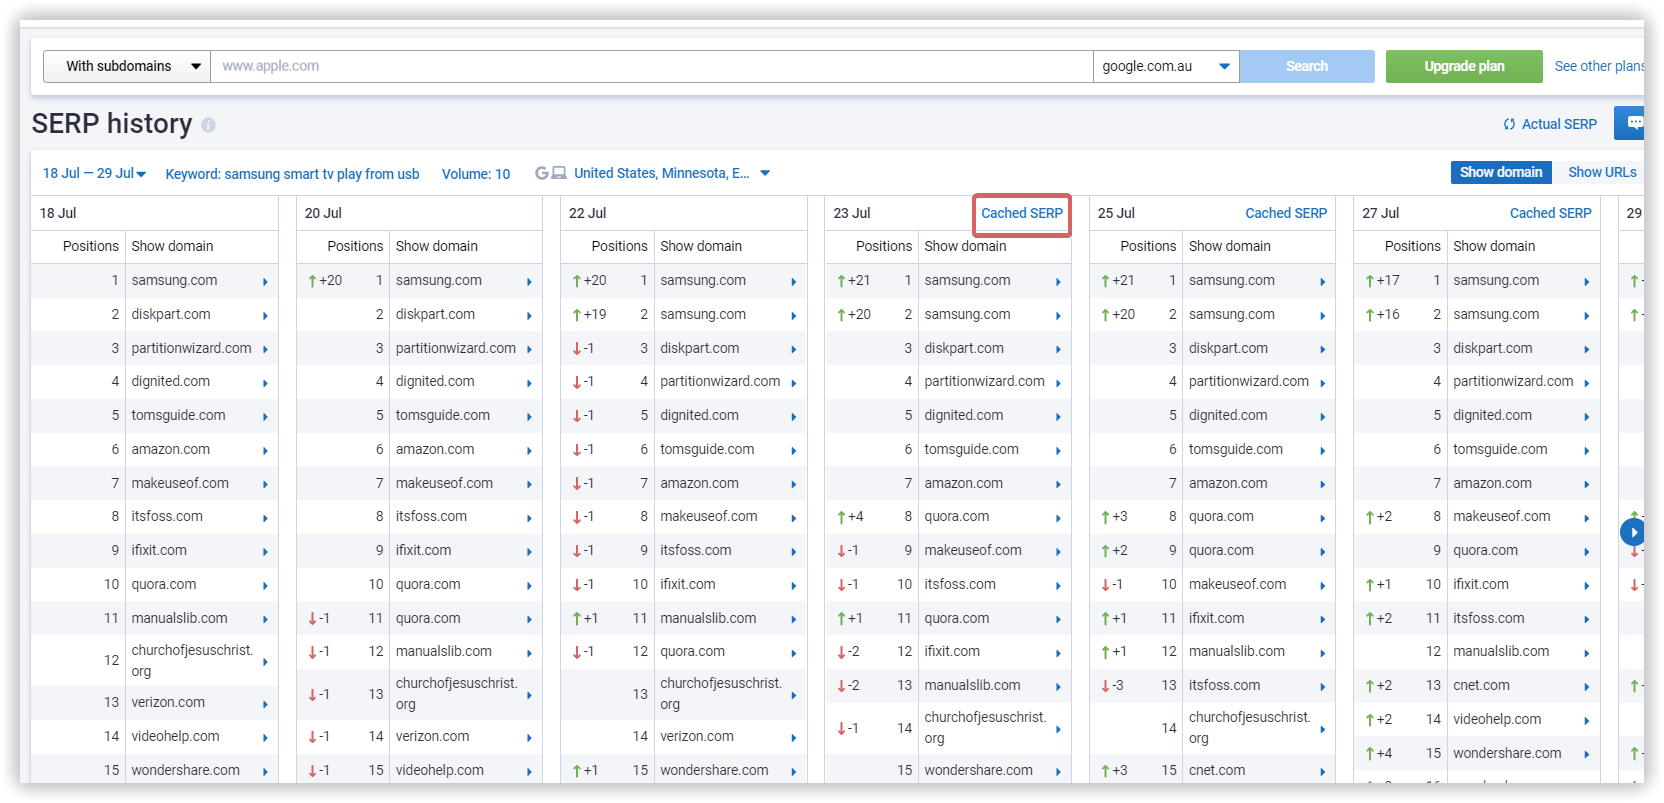
Task: Click Positions header in 20 Jul column
Action: pyautogui.click(x=355, y=246)
